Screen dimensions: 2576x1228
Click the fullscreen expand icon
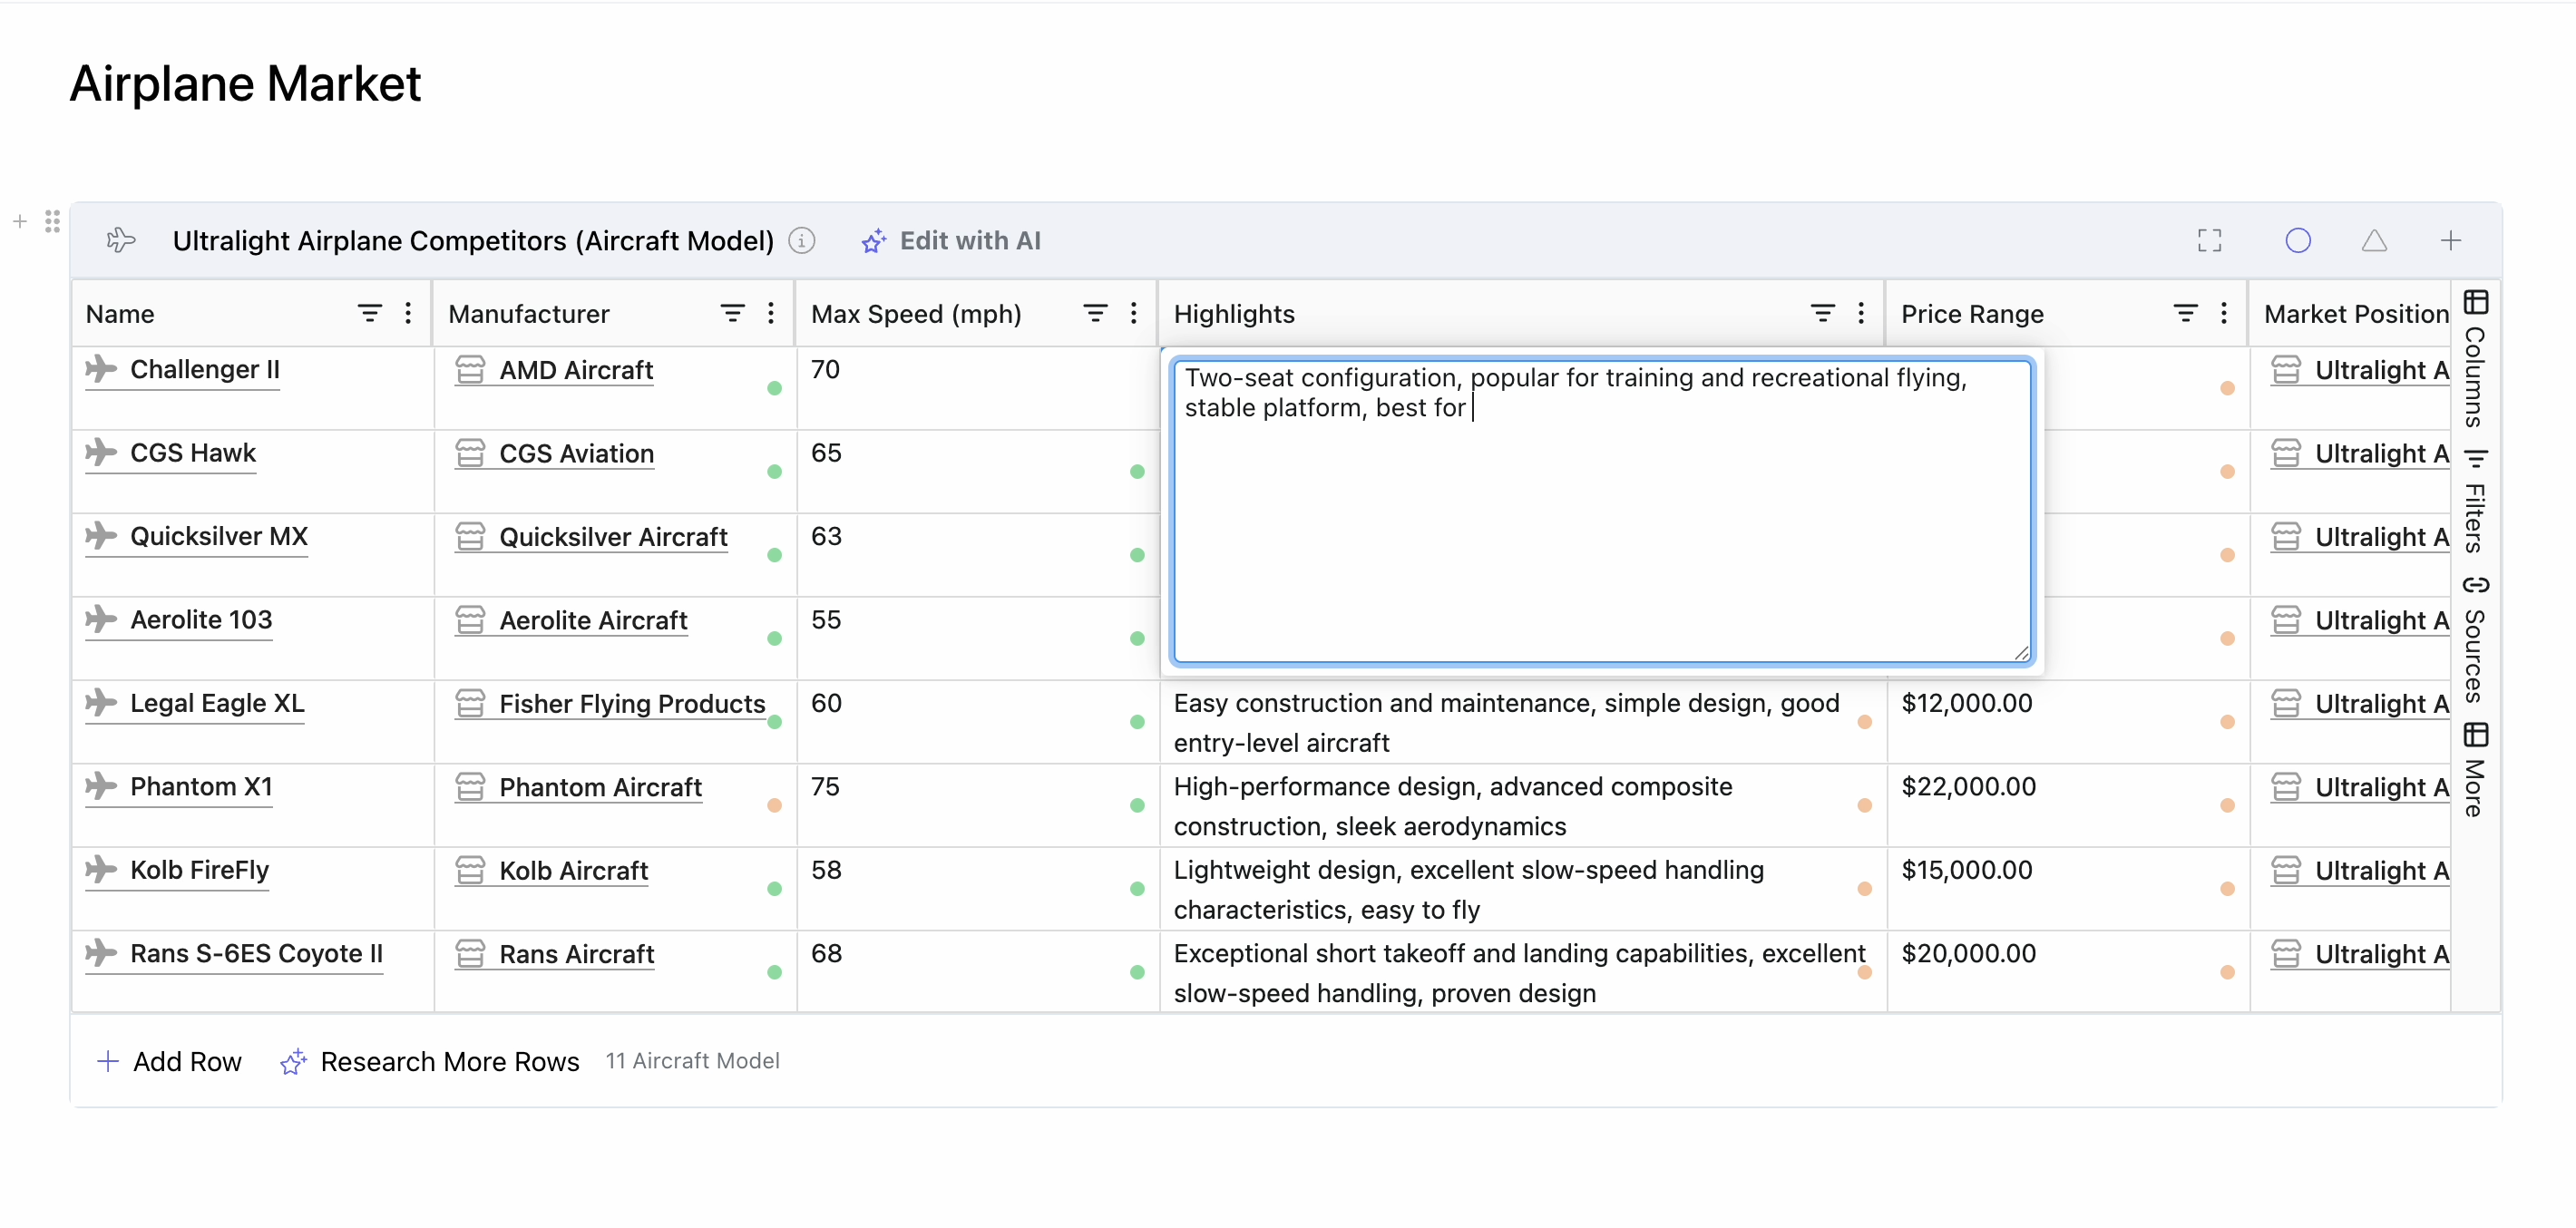[2209, 240]
